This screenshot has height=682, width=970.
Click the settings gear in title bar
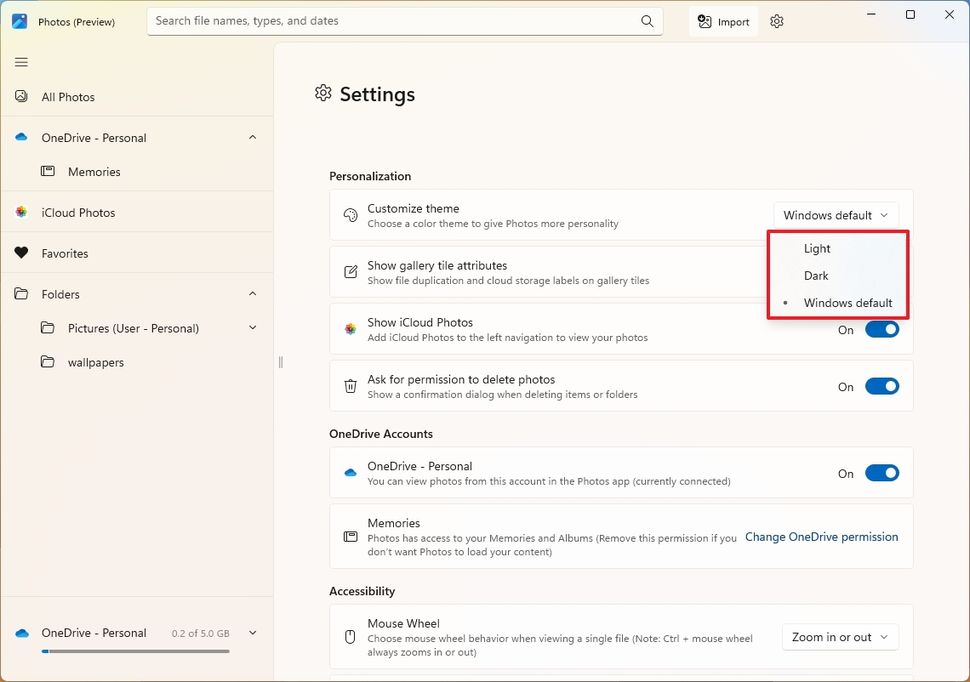click(x=777, y=21)
